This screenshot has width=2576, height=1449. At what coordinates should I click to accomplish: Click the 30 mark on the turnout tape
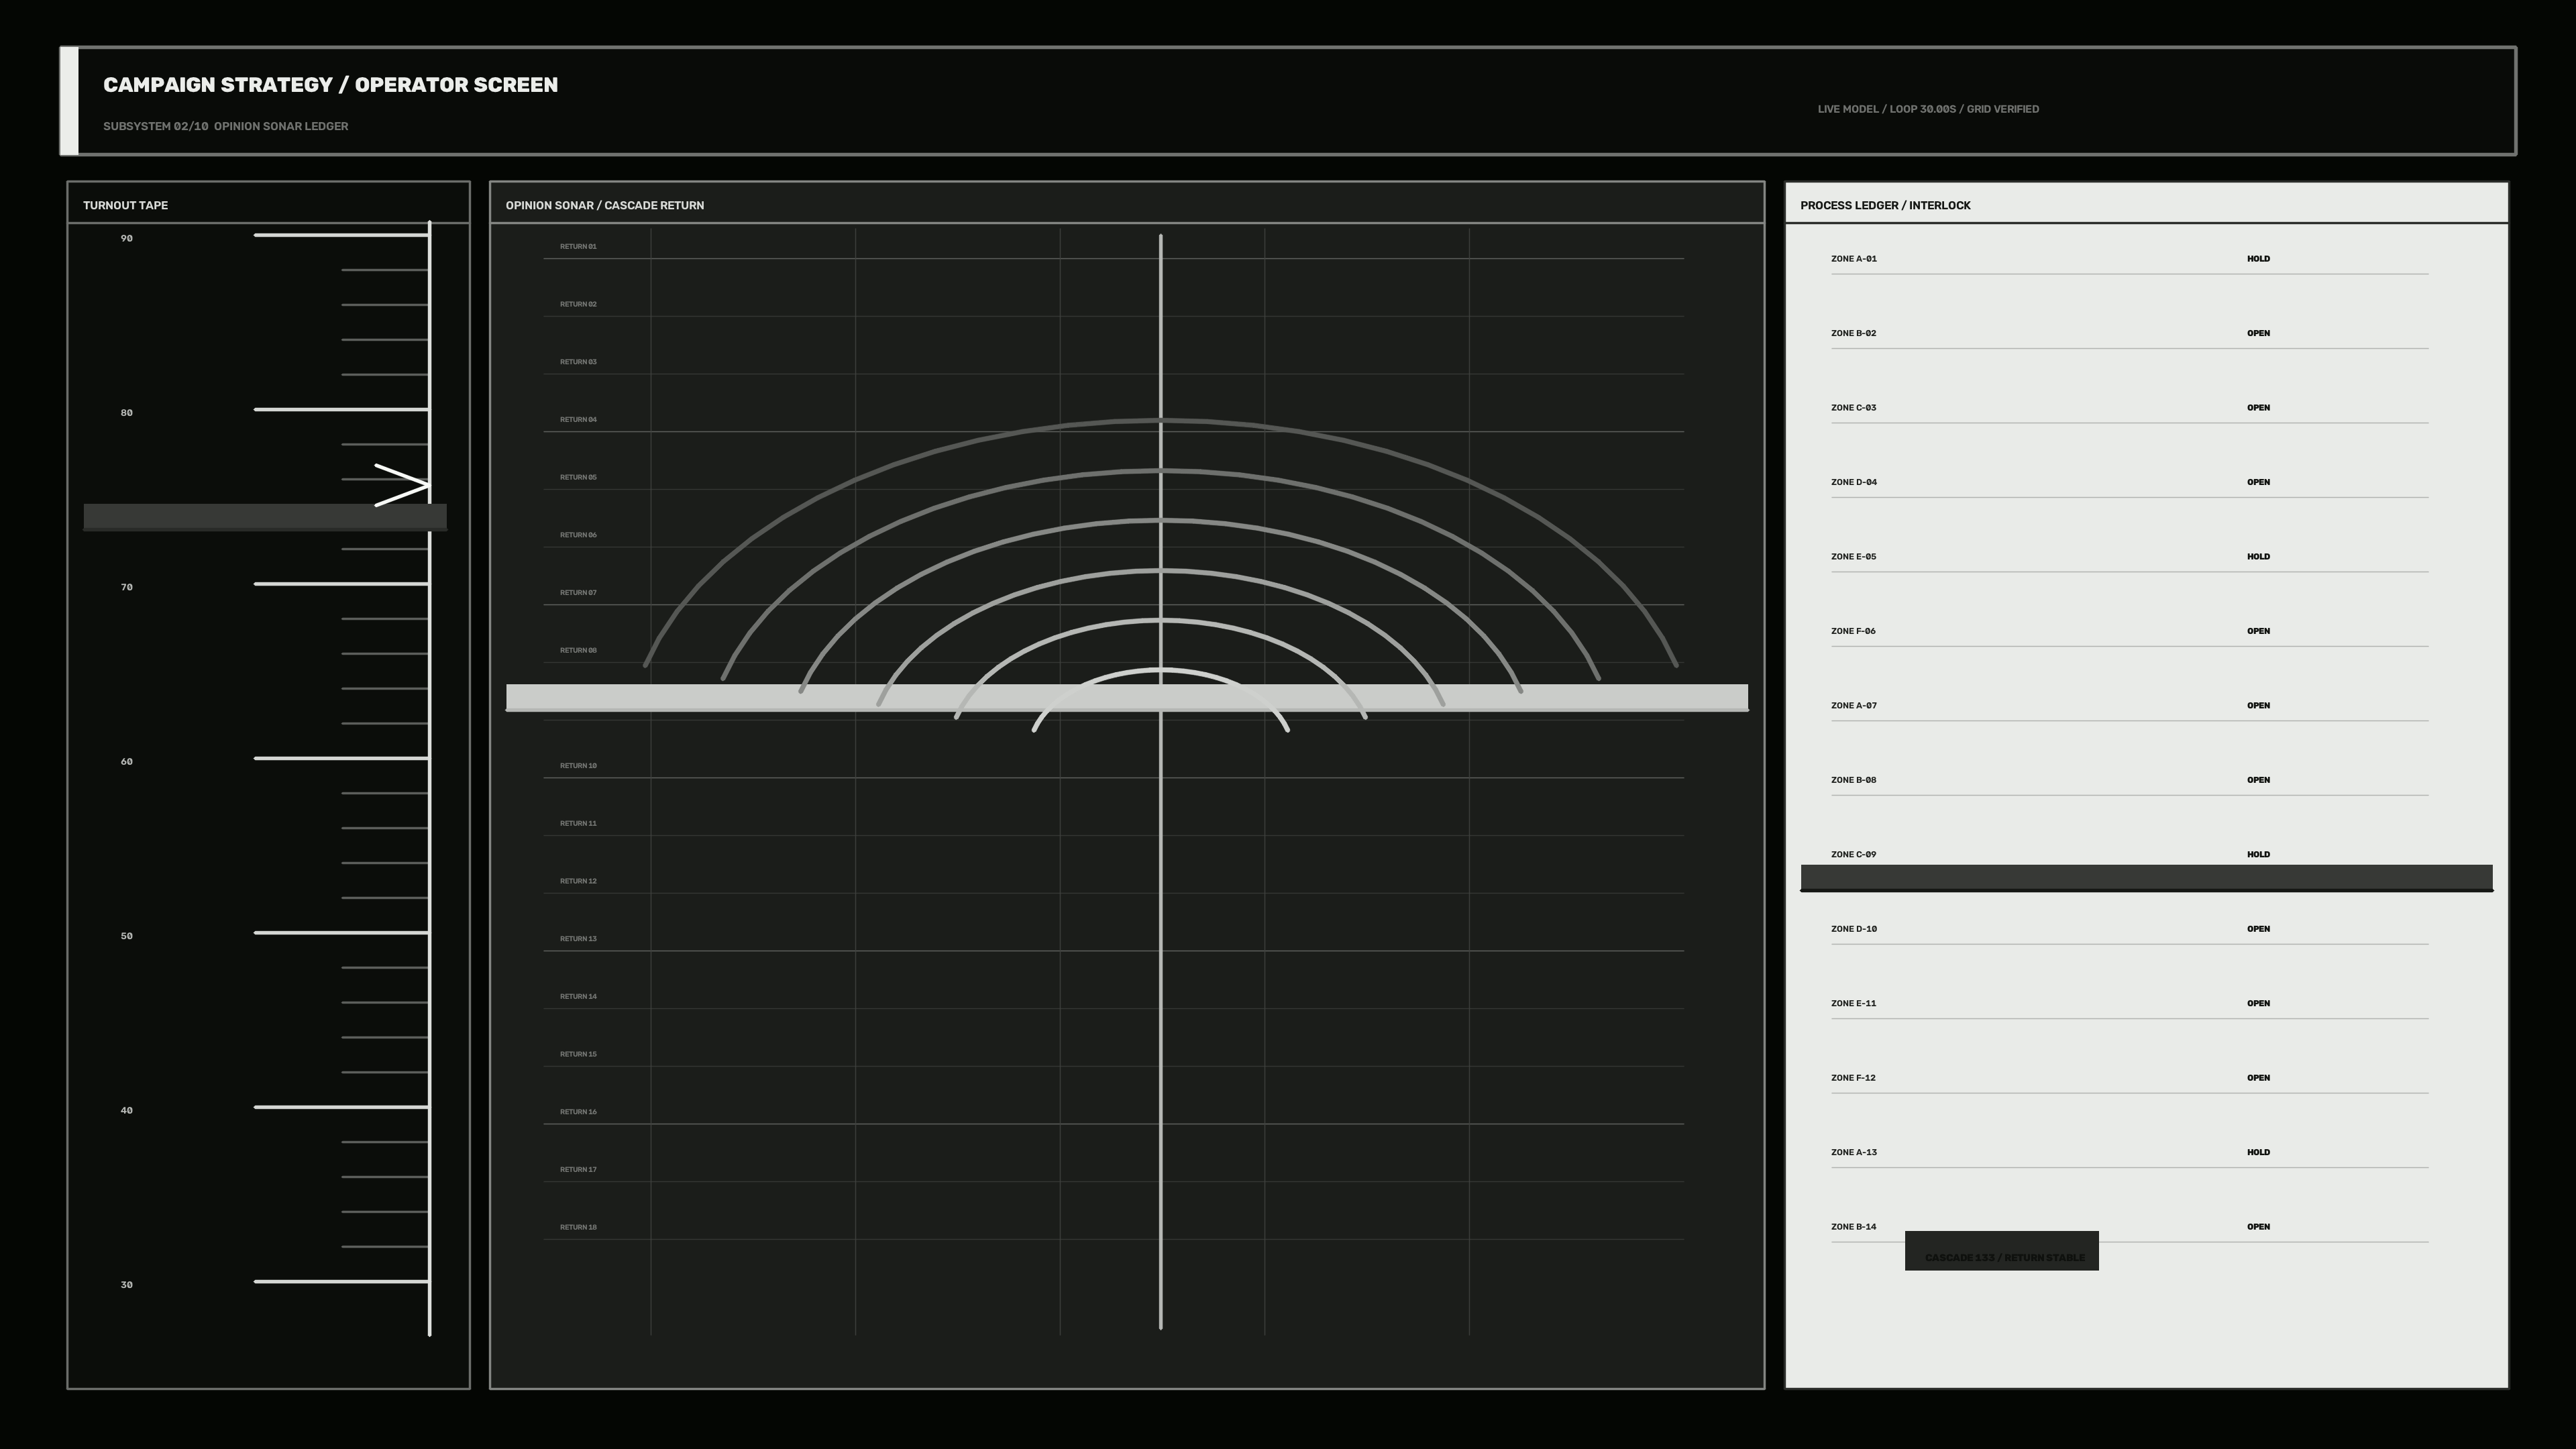pyautogui.click(x=127, y=1285)
